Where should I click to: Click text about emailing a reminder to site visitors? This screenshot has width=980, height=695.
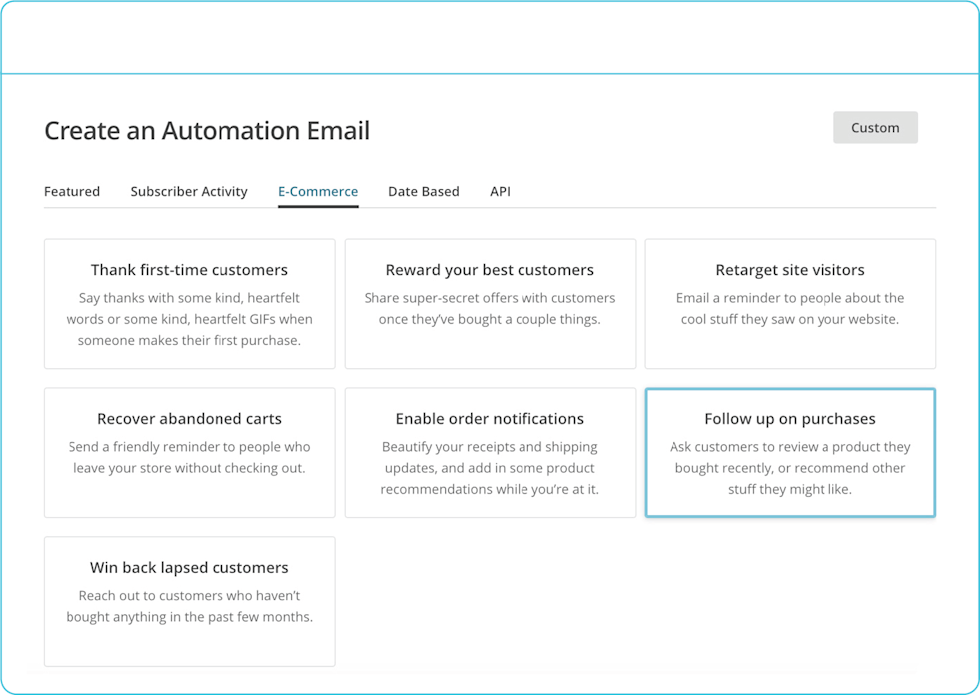tap(790, 309)
